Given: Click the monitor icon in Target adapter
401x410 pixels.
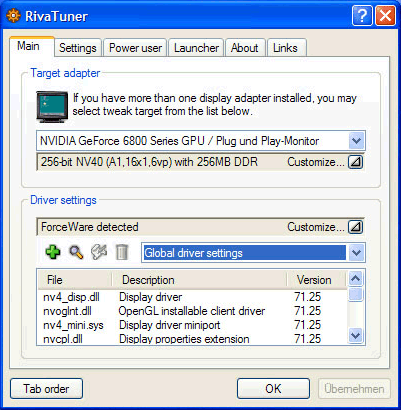Looking at the screenshot, I should pos(52,107).
